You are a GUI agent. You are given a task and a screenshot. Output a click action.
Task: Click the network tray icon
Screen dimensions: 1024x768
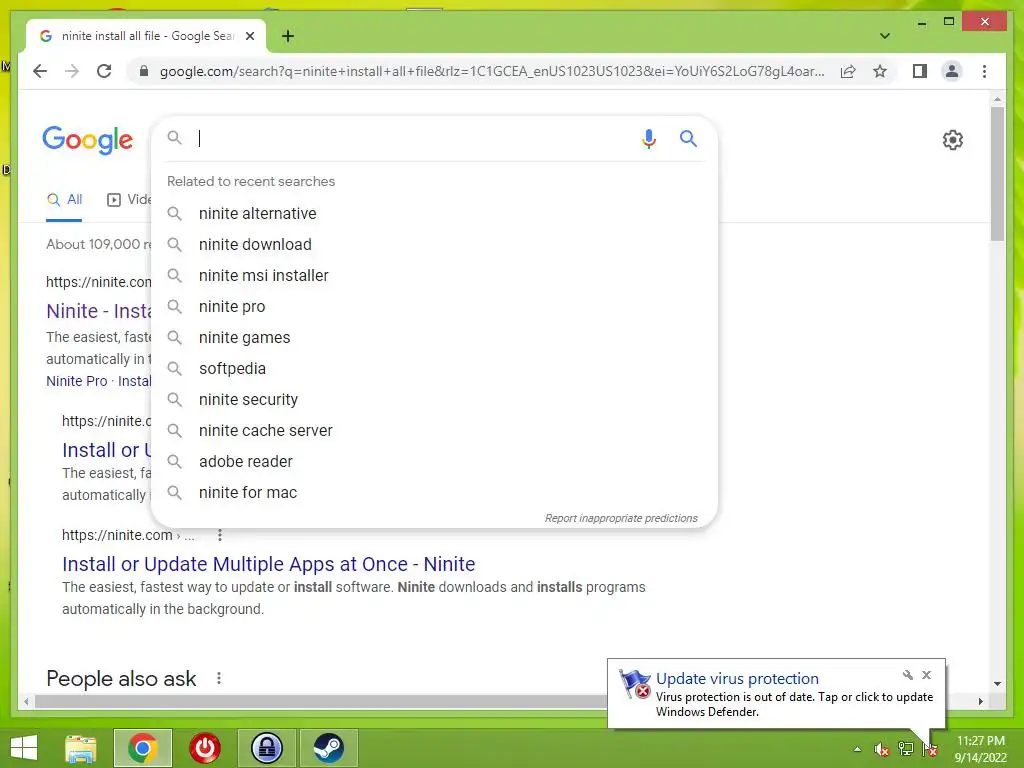coord(906,749)
